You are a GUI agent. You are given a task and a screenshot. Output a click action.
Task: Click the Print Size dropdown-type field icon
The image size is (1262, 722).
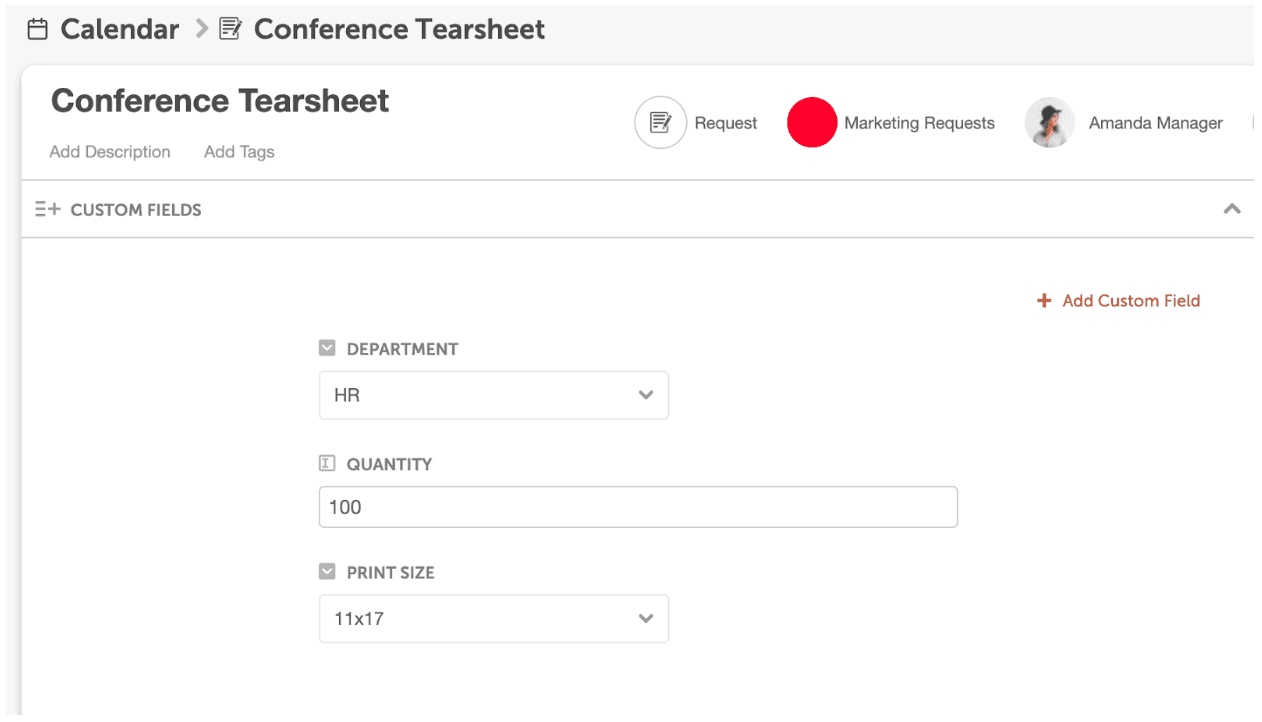tap(327, 571)
